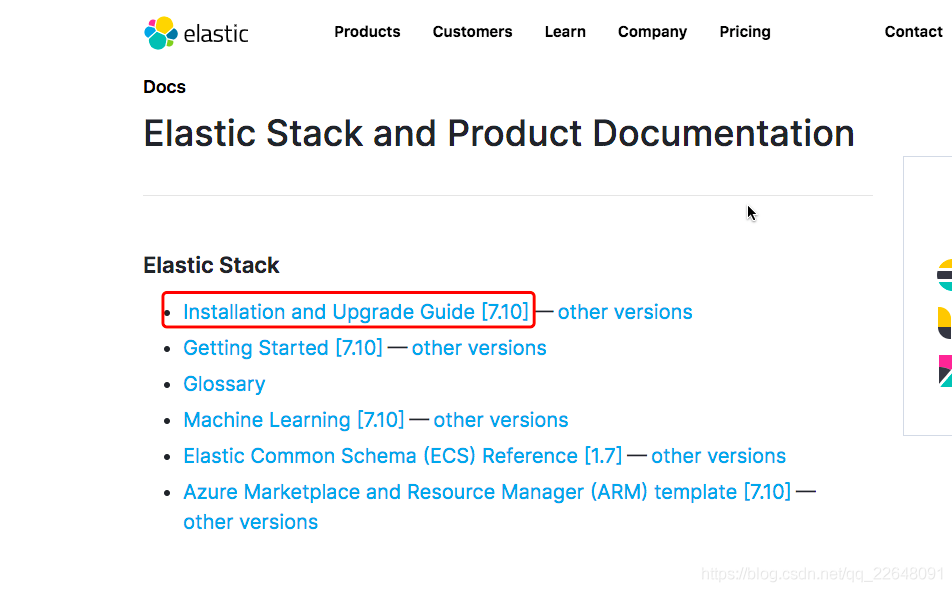This screenshot has width=952, height=592.
Task: Click the Elastic logo
Action: coord(196,33)
